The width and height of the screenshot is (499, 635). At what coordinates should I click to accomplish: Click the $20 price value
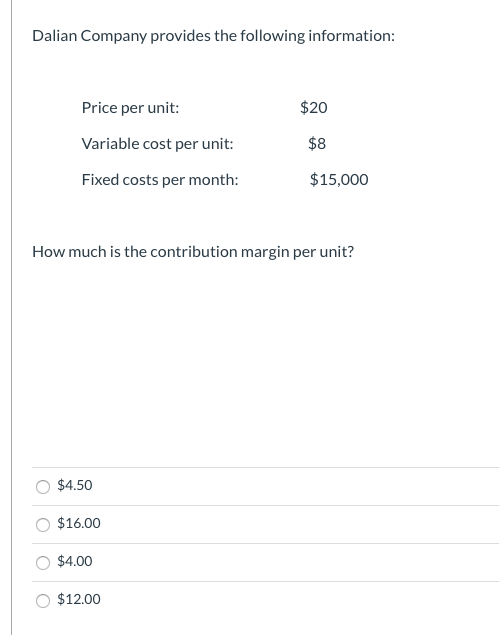314,107
